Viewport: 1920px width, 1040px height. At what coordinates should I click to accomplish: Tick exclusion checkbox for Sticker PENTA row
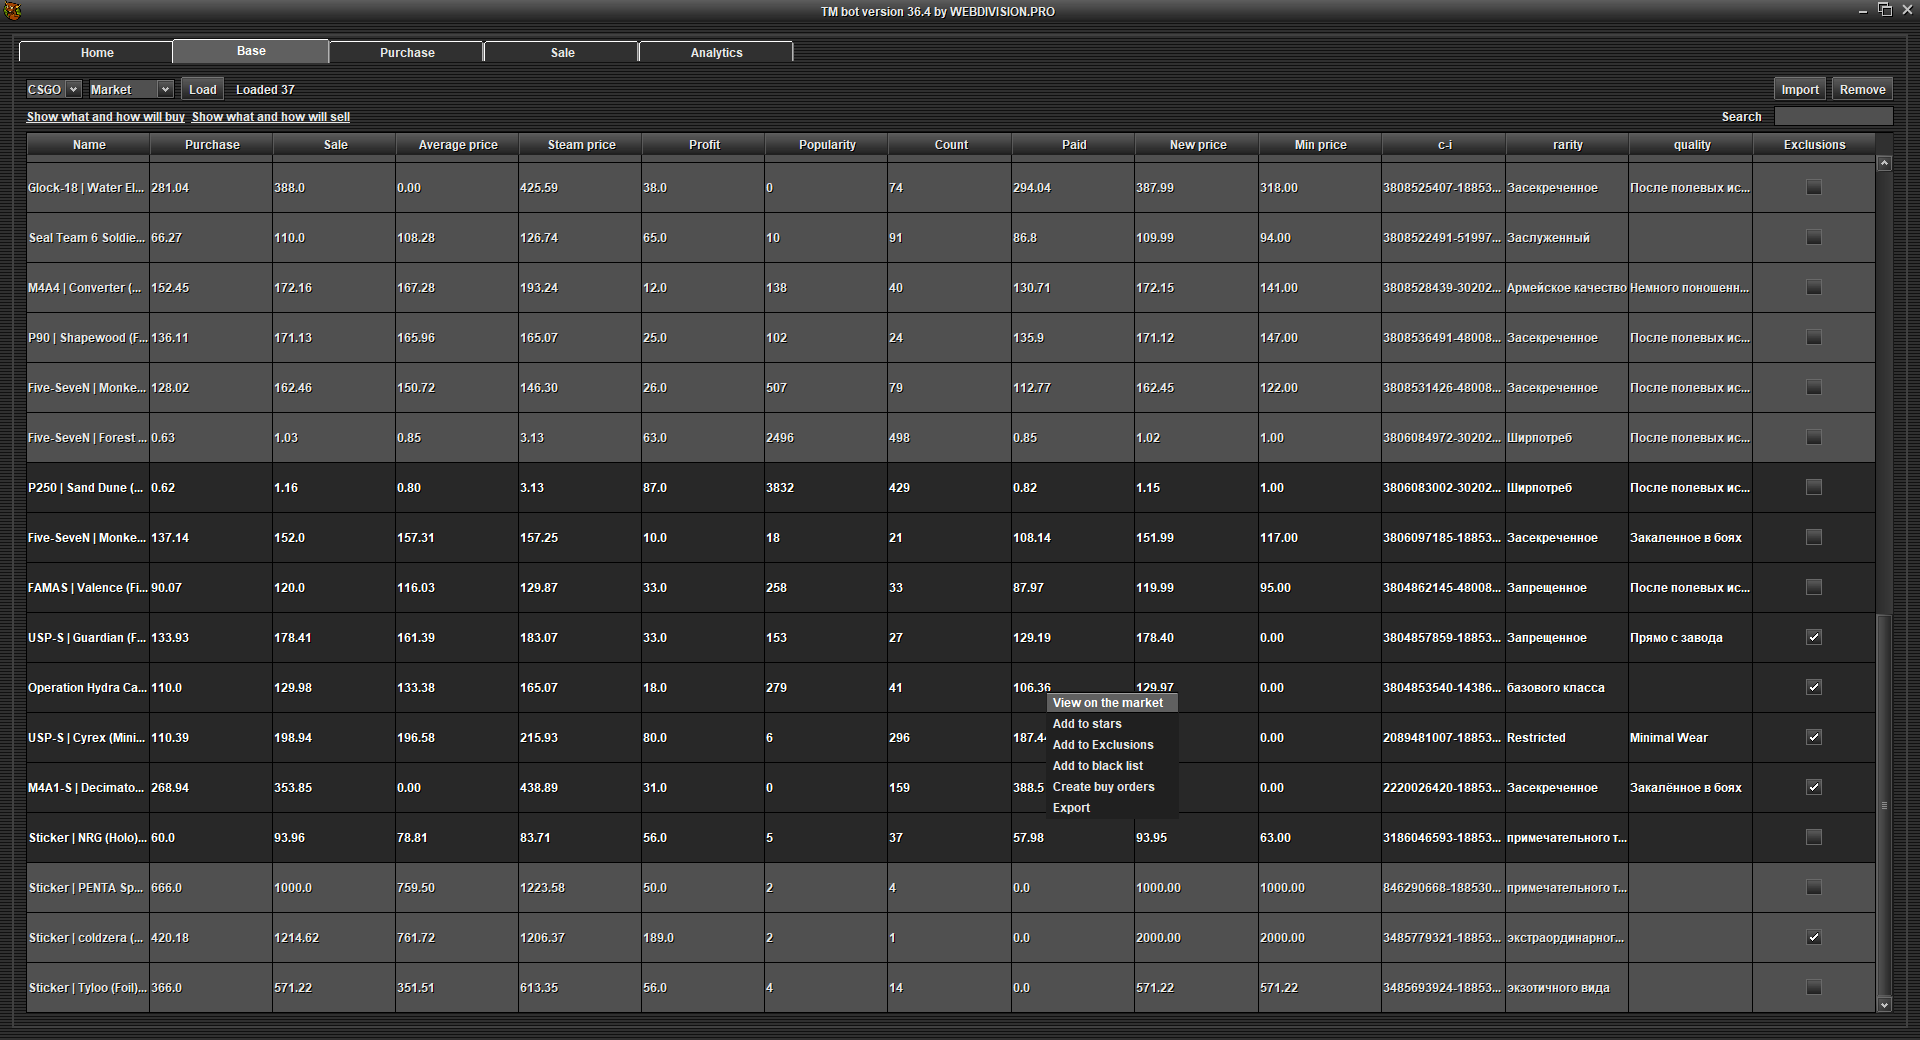point(1813,888)
